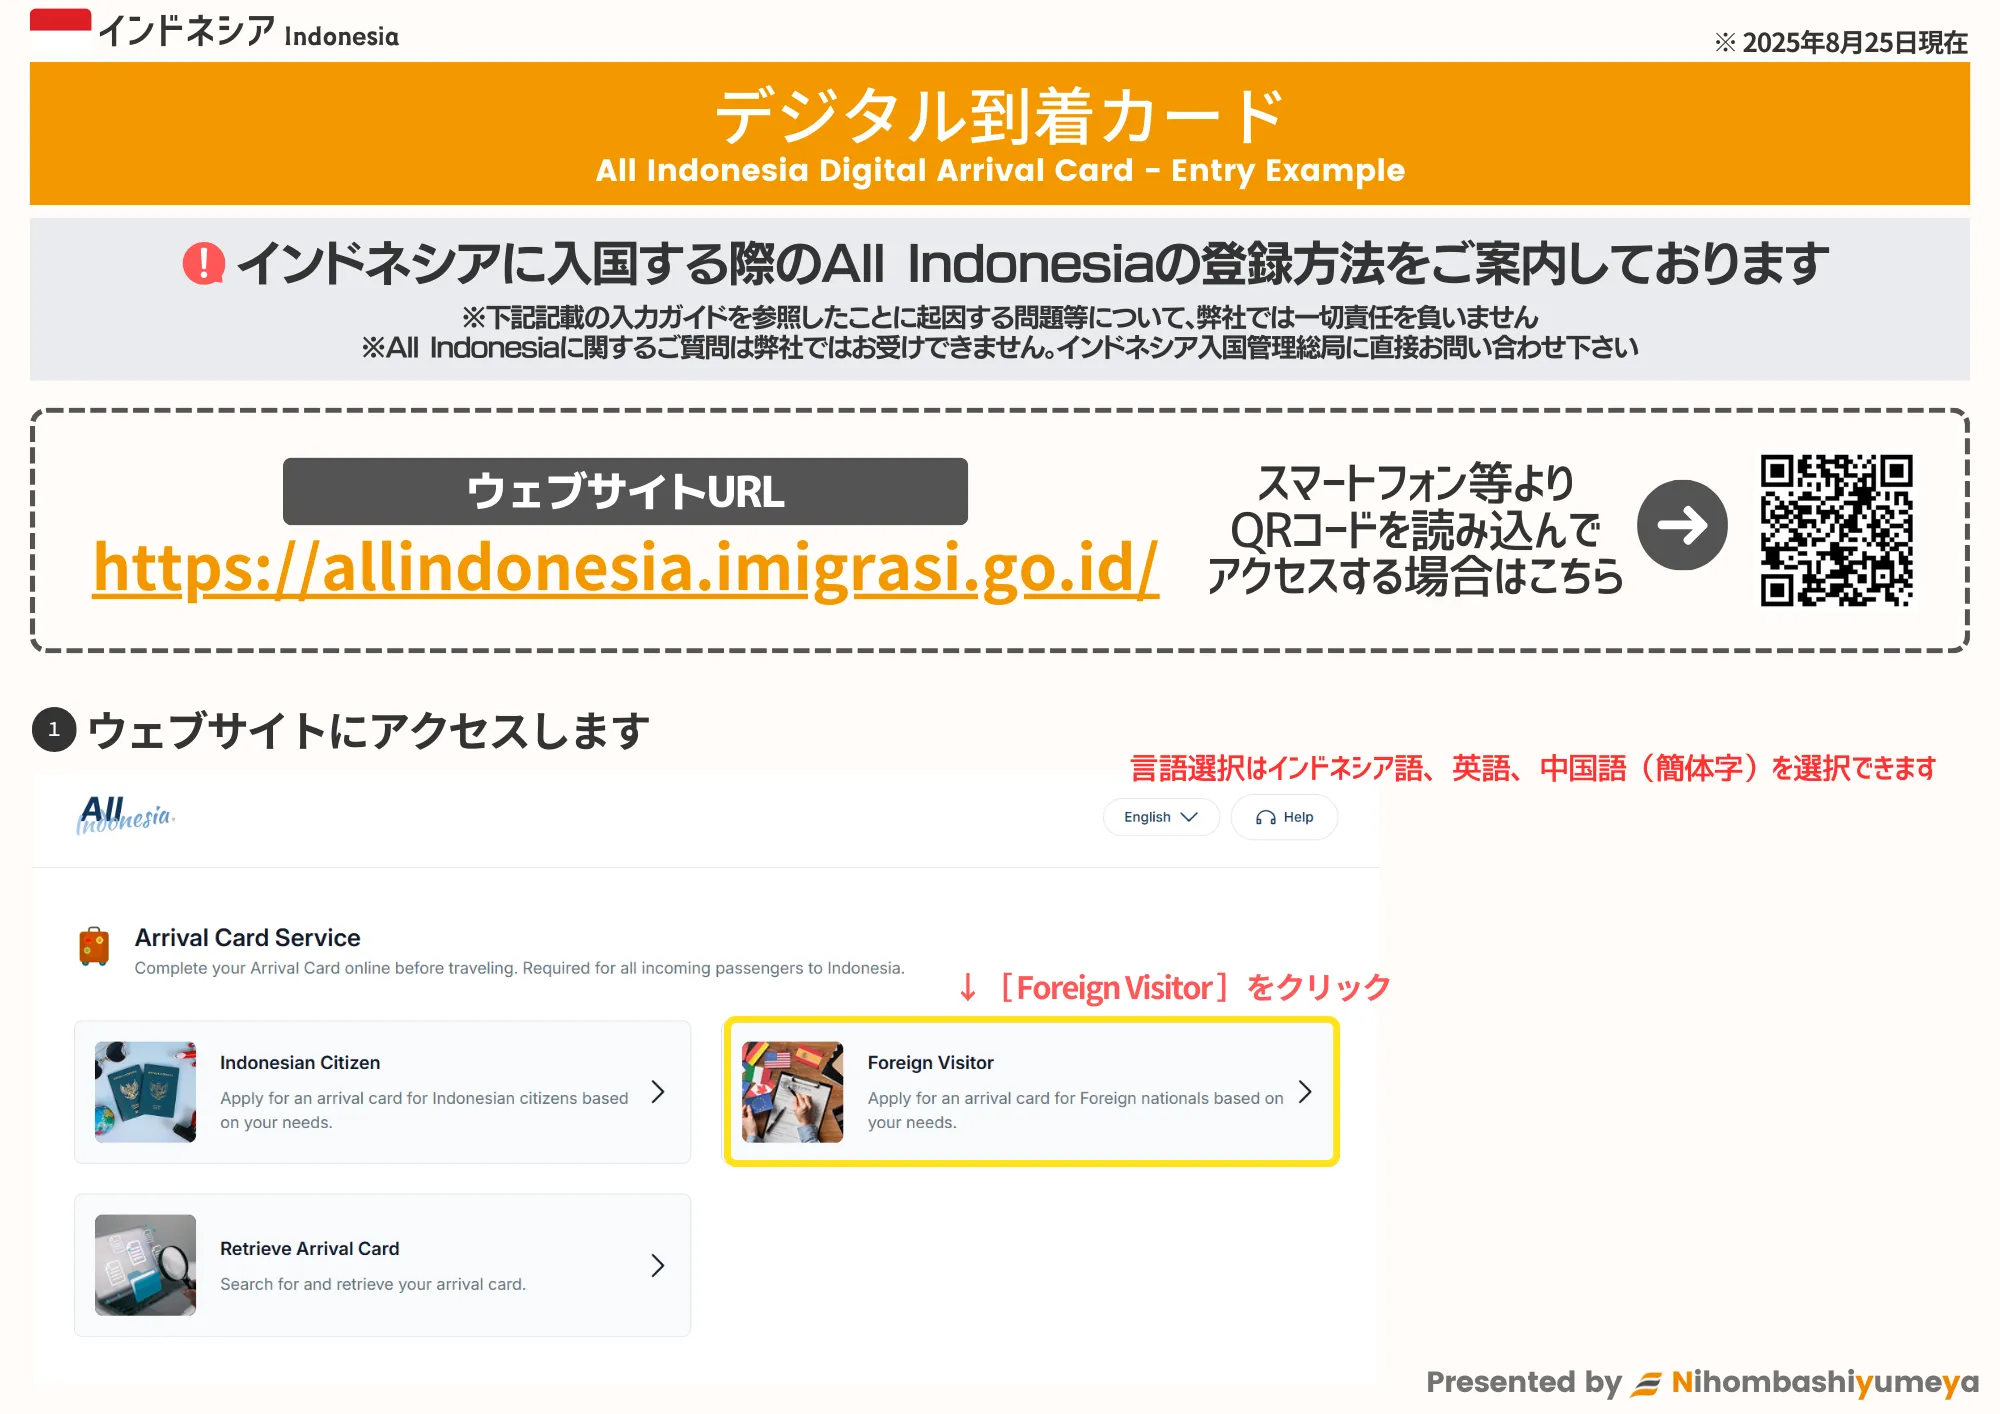Open Retrieve Arrival Card option
This screenshot has width=2000, height=1414.
pos(382,1265)
